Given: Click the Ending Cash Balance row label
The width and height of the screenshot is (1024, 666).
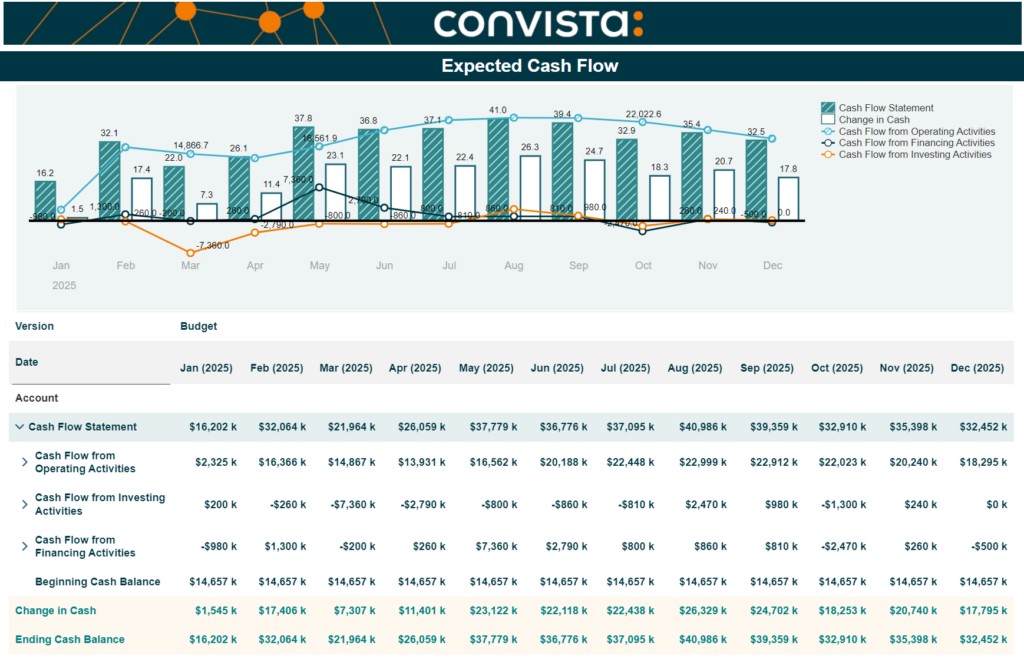Looking at the screenshot, I should pos(70,640).
